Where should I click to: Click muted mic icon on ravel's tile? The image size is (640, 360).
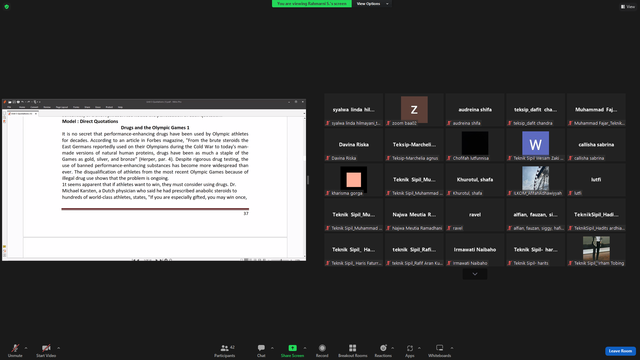pos(449,228)
